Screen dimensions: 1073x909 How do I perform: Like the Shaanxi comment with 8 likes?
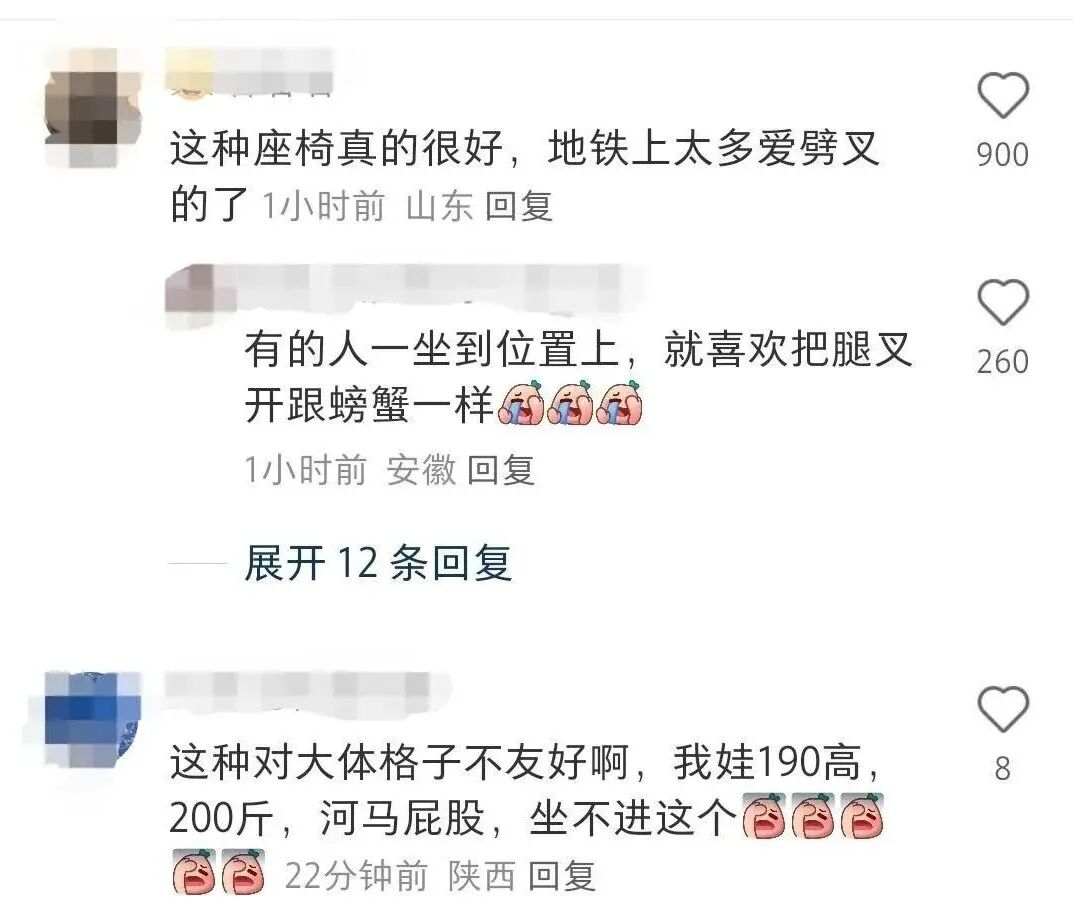(x=1003, y=709)
